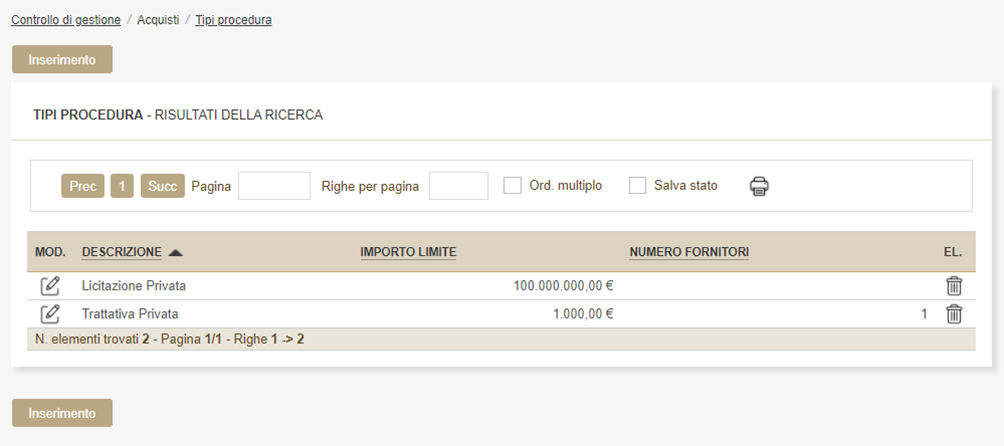The width and height of the screenshot is (1004, 446).
Task: Open Controllo di gestione breadcrumb
Action: point(66,20)
